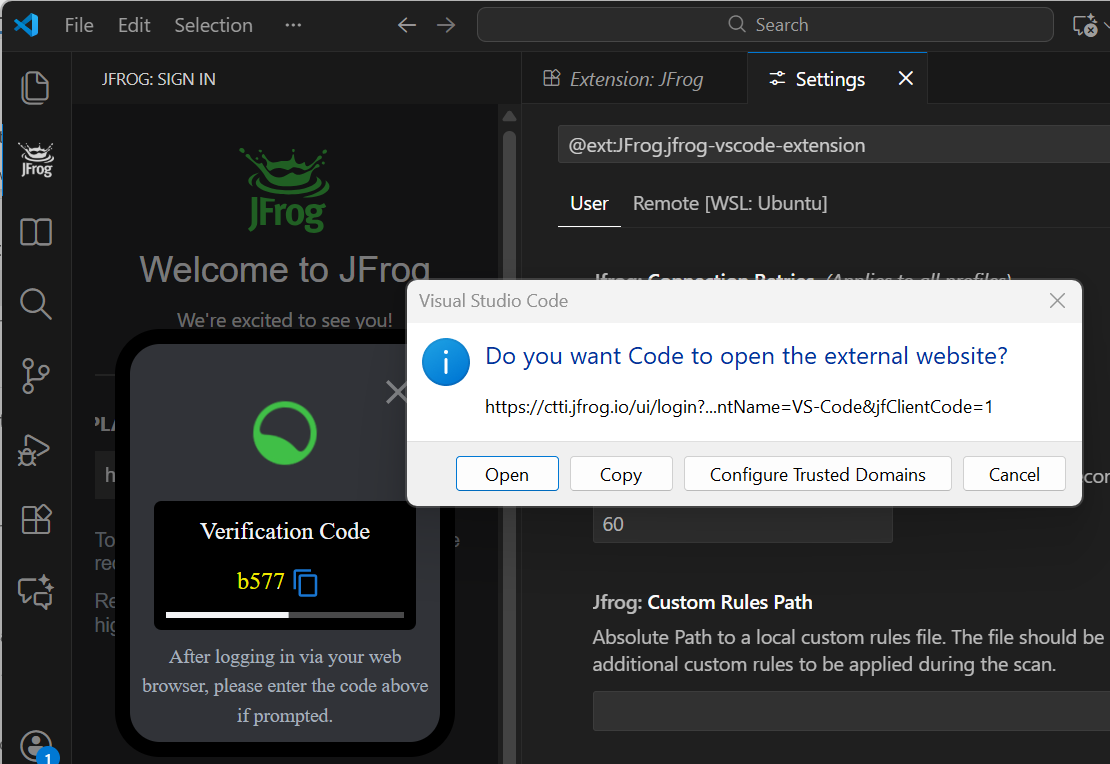
Task: Click Open to visit the JFrog website
Action: [507, 474]
